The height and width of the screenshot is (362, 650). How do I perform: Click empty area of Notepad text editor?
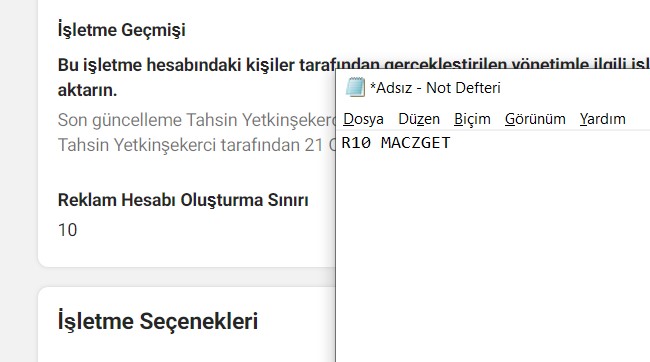click(x=493, y=257)
